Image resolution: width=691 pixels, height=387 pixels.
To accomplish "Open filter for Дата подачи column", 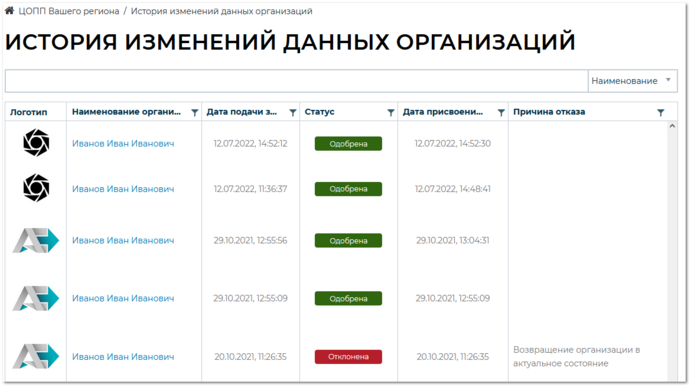I will tap(293, 112).
